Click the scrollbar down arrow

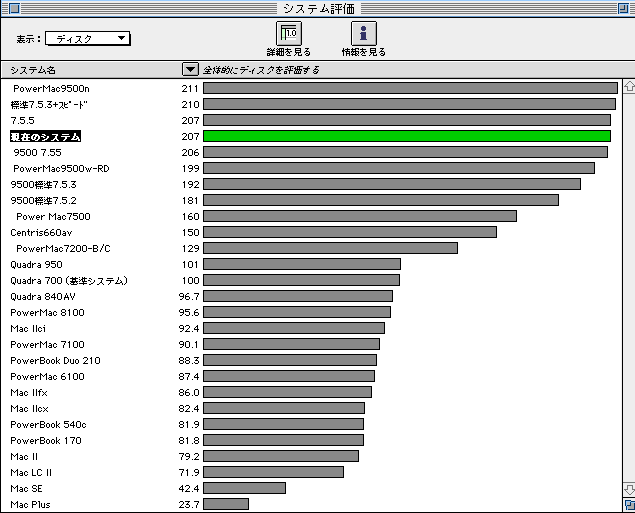(x=627, y=489)
